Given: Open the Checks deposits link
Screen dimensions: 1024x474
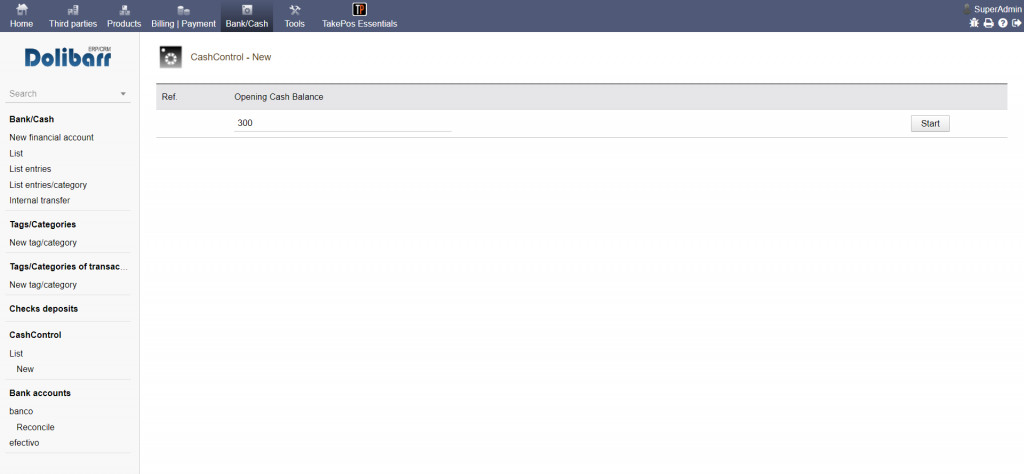Looking at the screenshot, I should click(x=44, y=309).
